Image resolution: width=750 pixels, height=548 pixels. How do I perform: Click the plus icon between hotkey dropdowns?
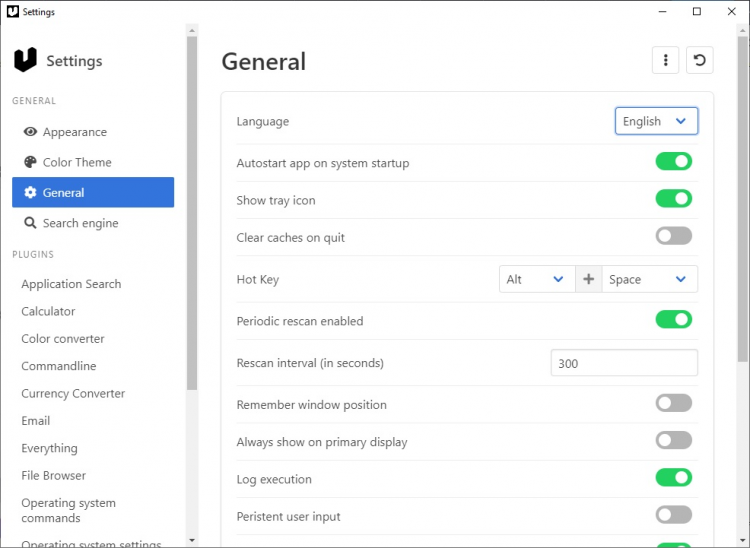(x=588, y=280)
